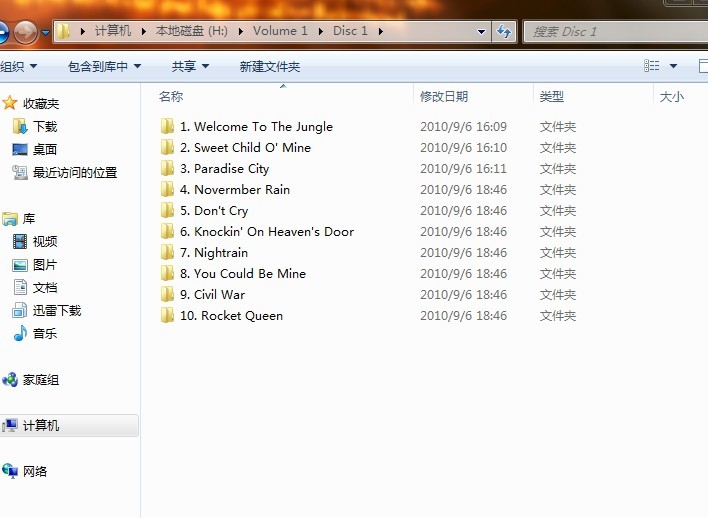Select the folder icon beside Rocket Queen
This screenshot has height=518, width=708.
point(167,315)
